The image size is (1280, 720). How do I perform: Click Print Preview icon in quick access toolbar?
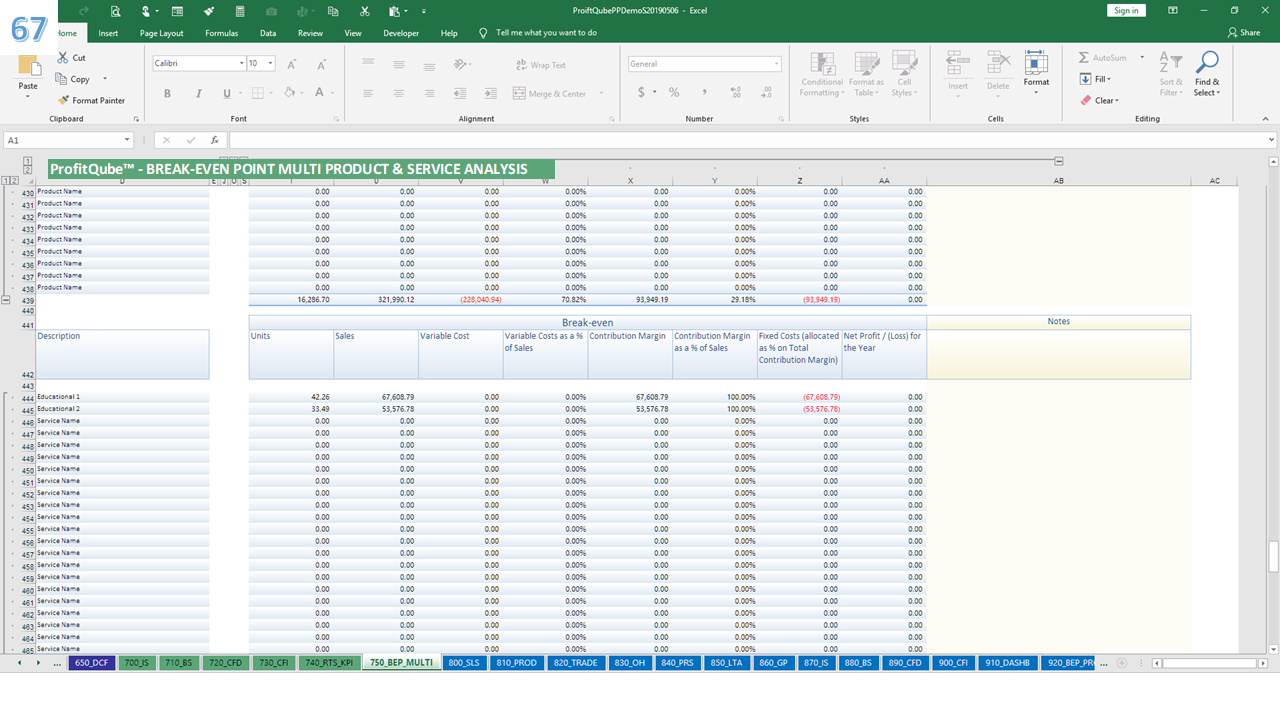pos(116,11)
